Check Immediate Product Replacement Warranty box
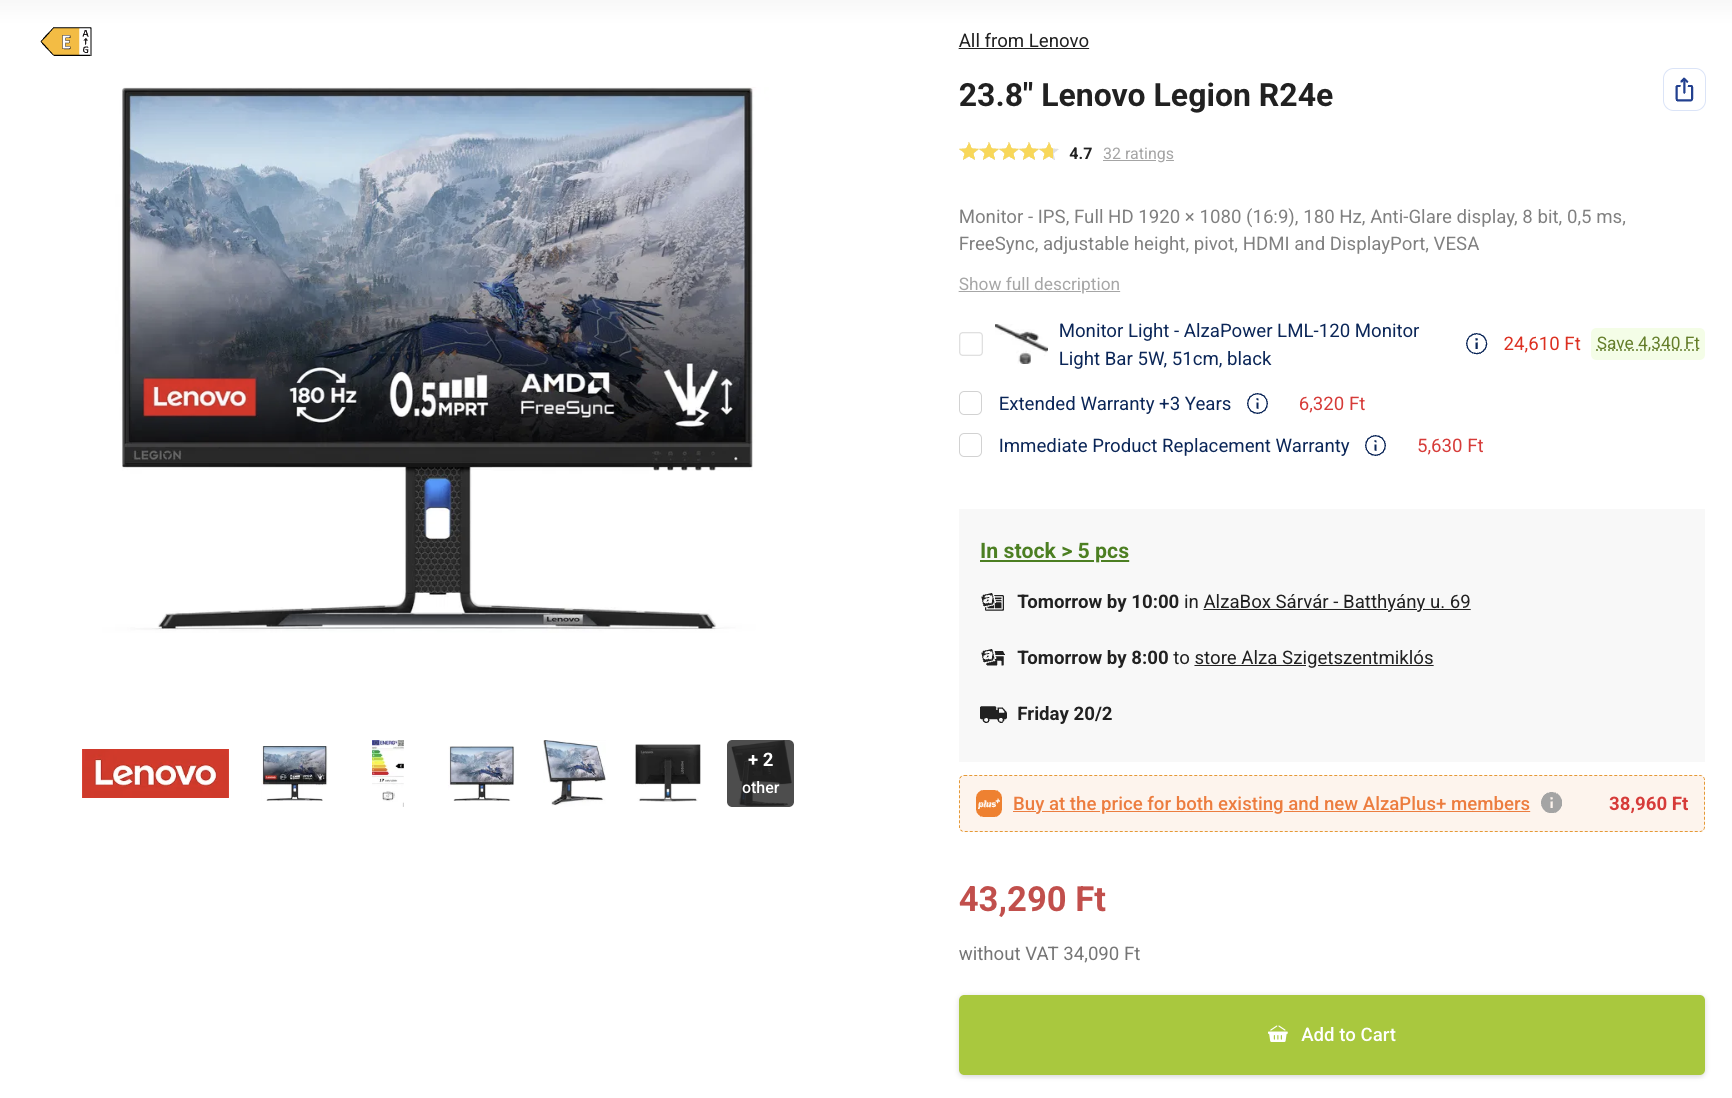 point(971,445)
